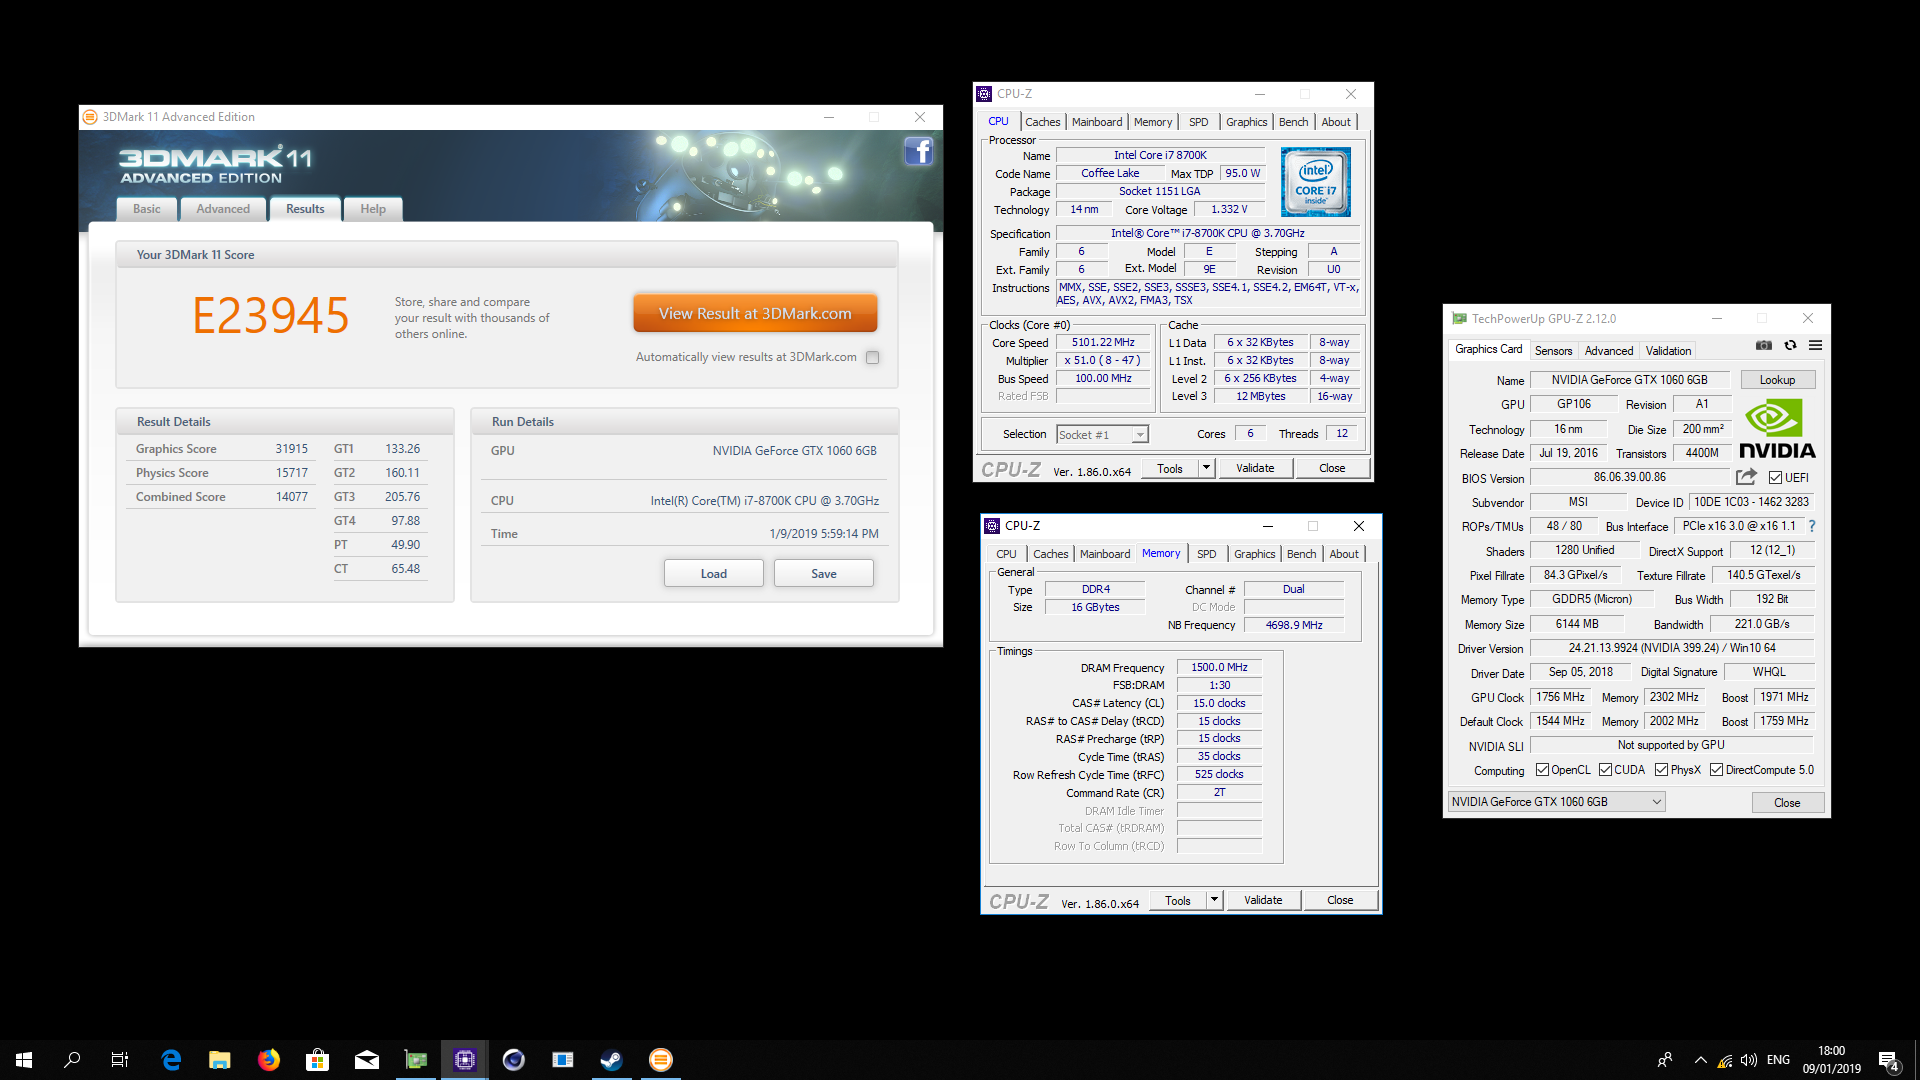The image size is (1920, 1080).
Task: Toggle the PhysX checkbox in GPU-Z
Action: (x=1661, y=770)
